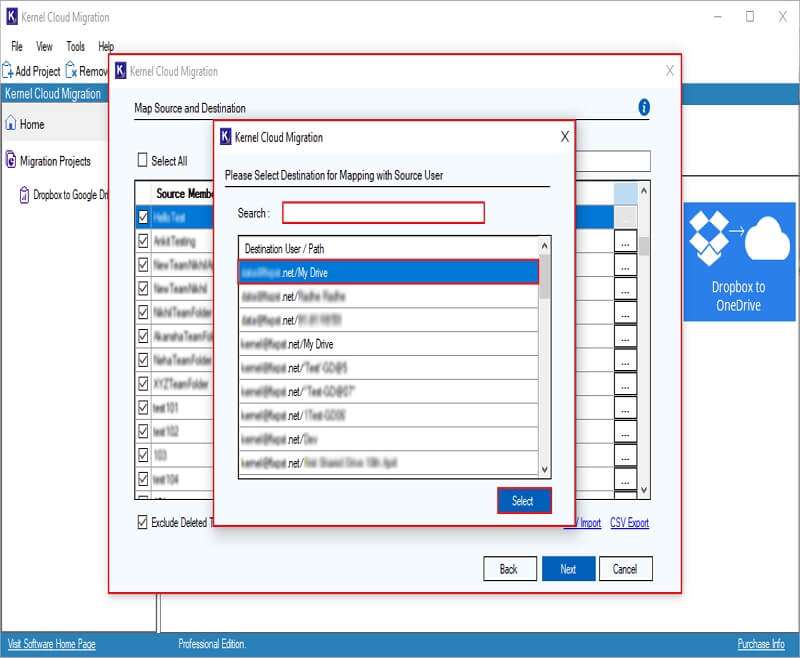Click the Back button
800x658 pixels.
coord(510,569)
